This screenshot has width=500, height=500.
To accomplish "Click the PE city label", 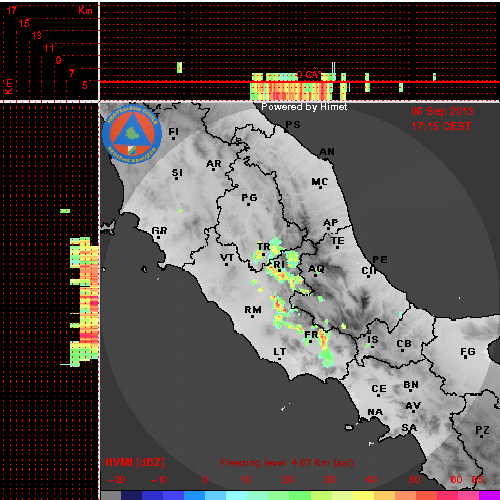I will pos(380,259).
